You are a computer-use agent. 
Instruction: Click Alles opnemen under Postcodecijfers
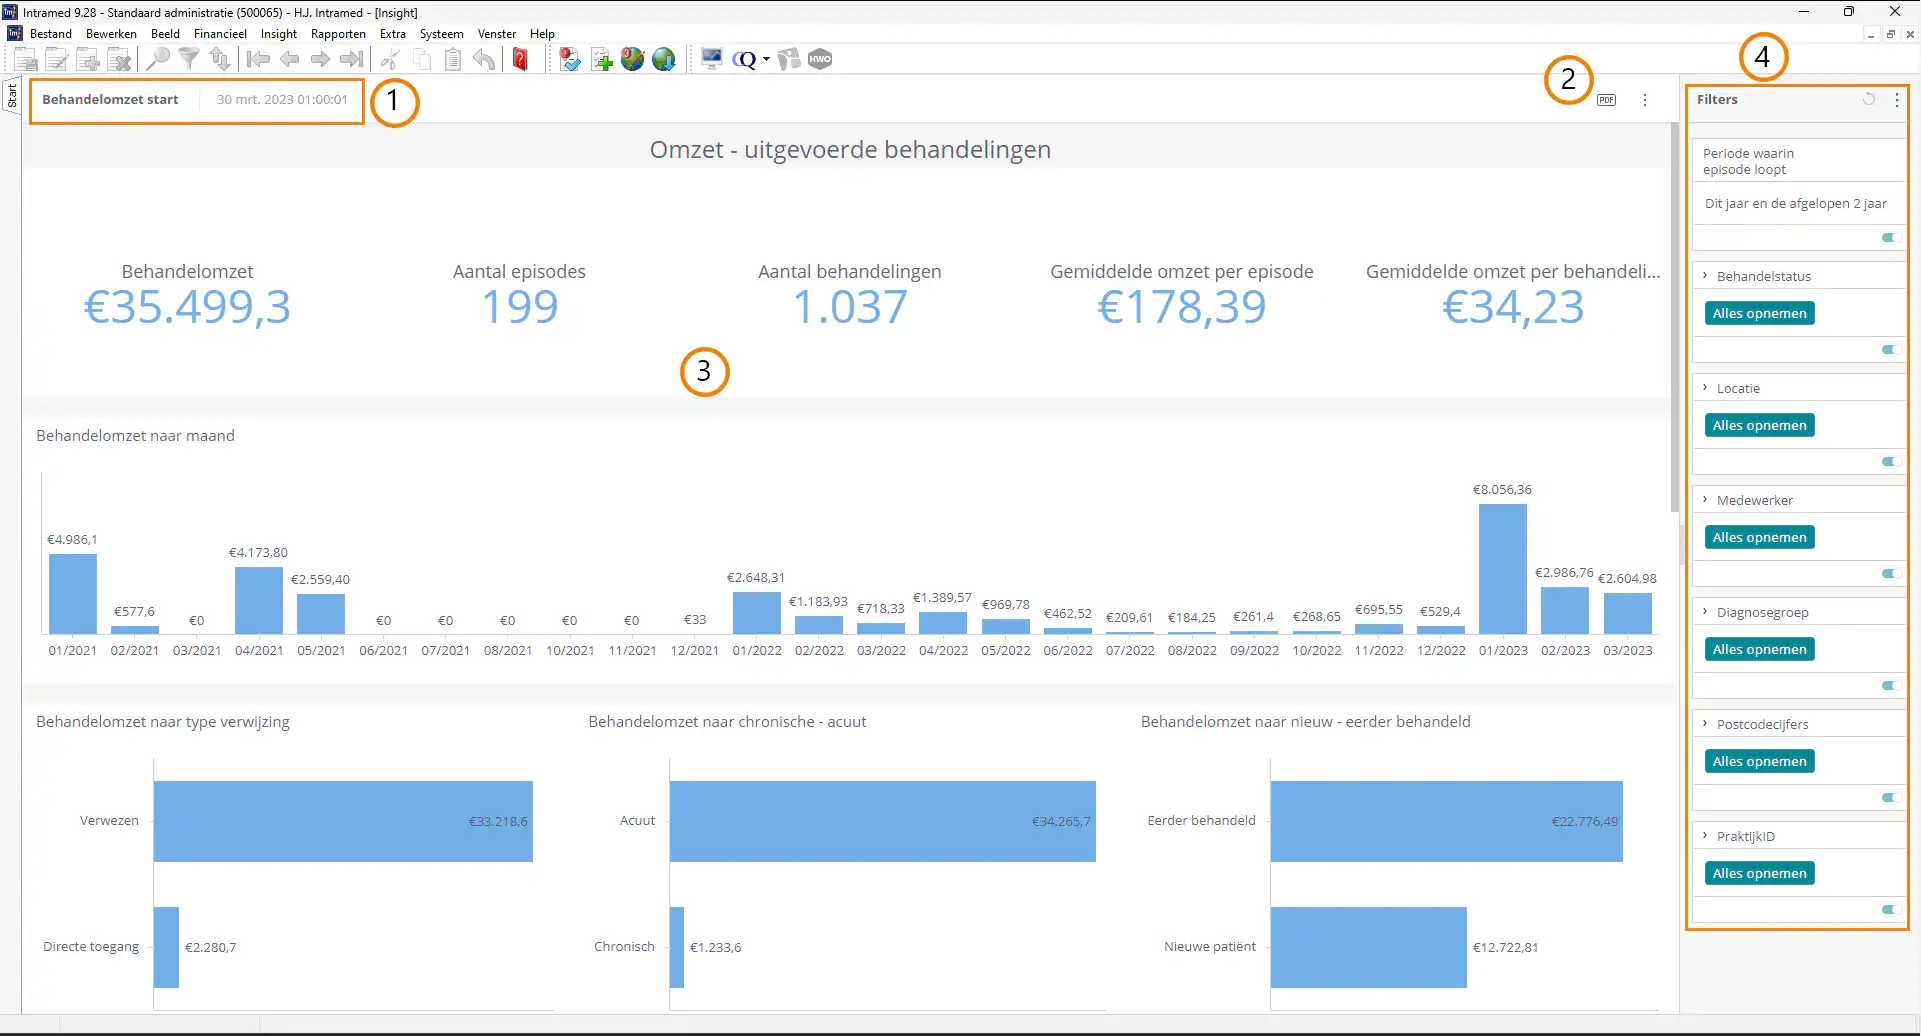coord(1759,762)
